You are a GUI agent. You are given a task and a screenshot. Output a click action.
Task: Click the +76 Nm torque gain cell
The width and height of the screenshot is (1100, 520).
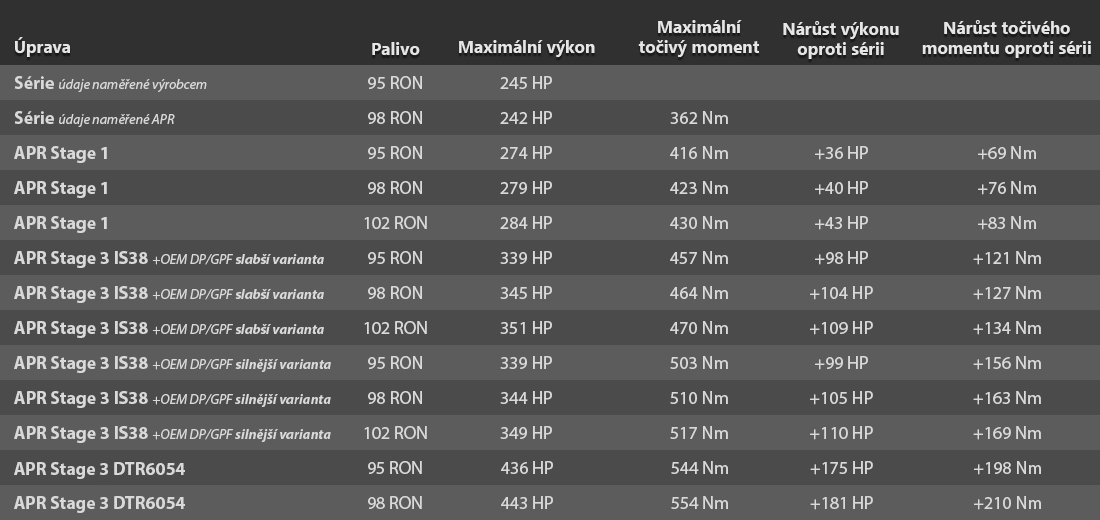pos(1006,188)
